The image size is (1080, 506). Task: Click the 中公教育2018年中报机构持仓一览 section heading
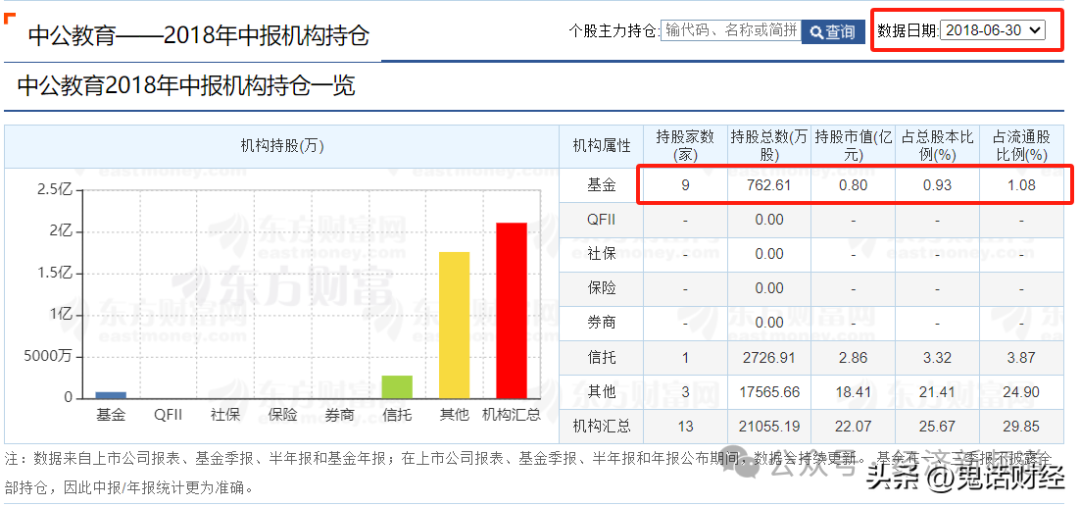pyautogui.click(x=187, y=85)
